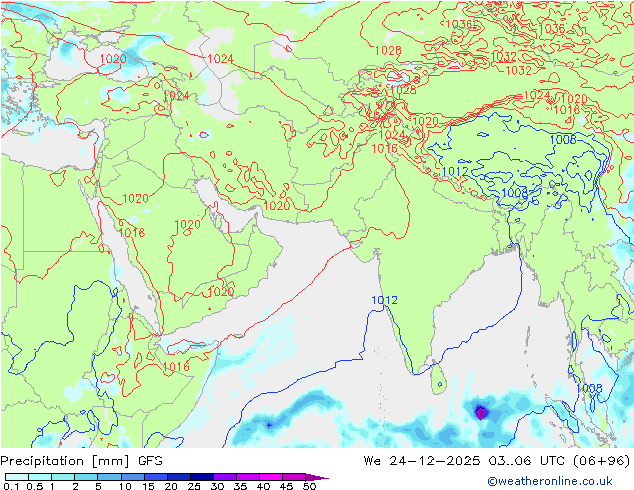The width and height of the screenshot is (634, 490).
Task: Click the island of Sri Lanka
Action: [439, 378]
